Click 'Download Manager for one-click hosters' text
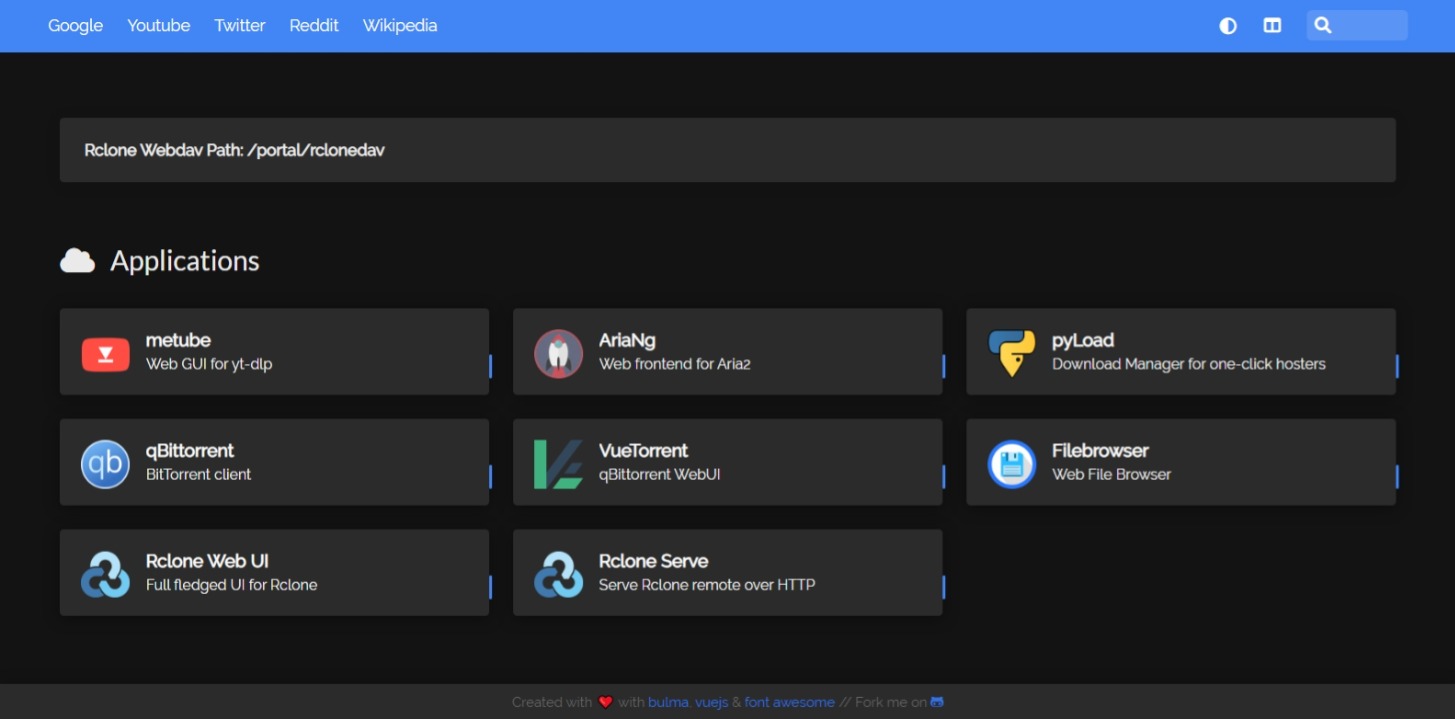The height and width of the screenshot is (719, 1455). point(1189,364)
